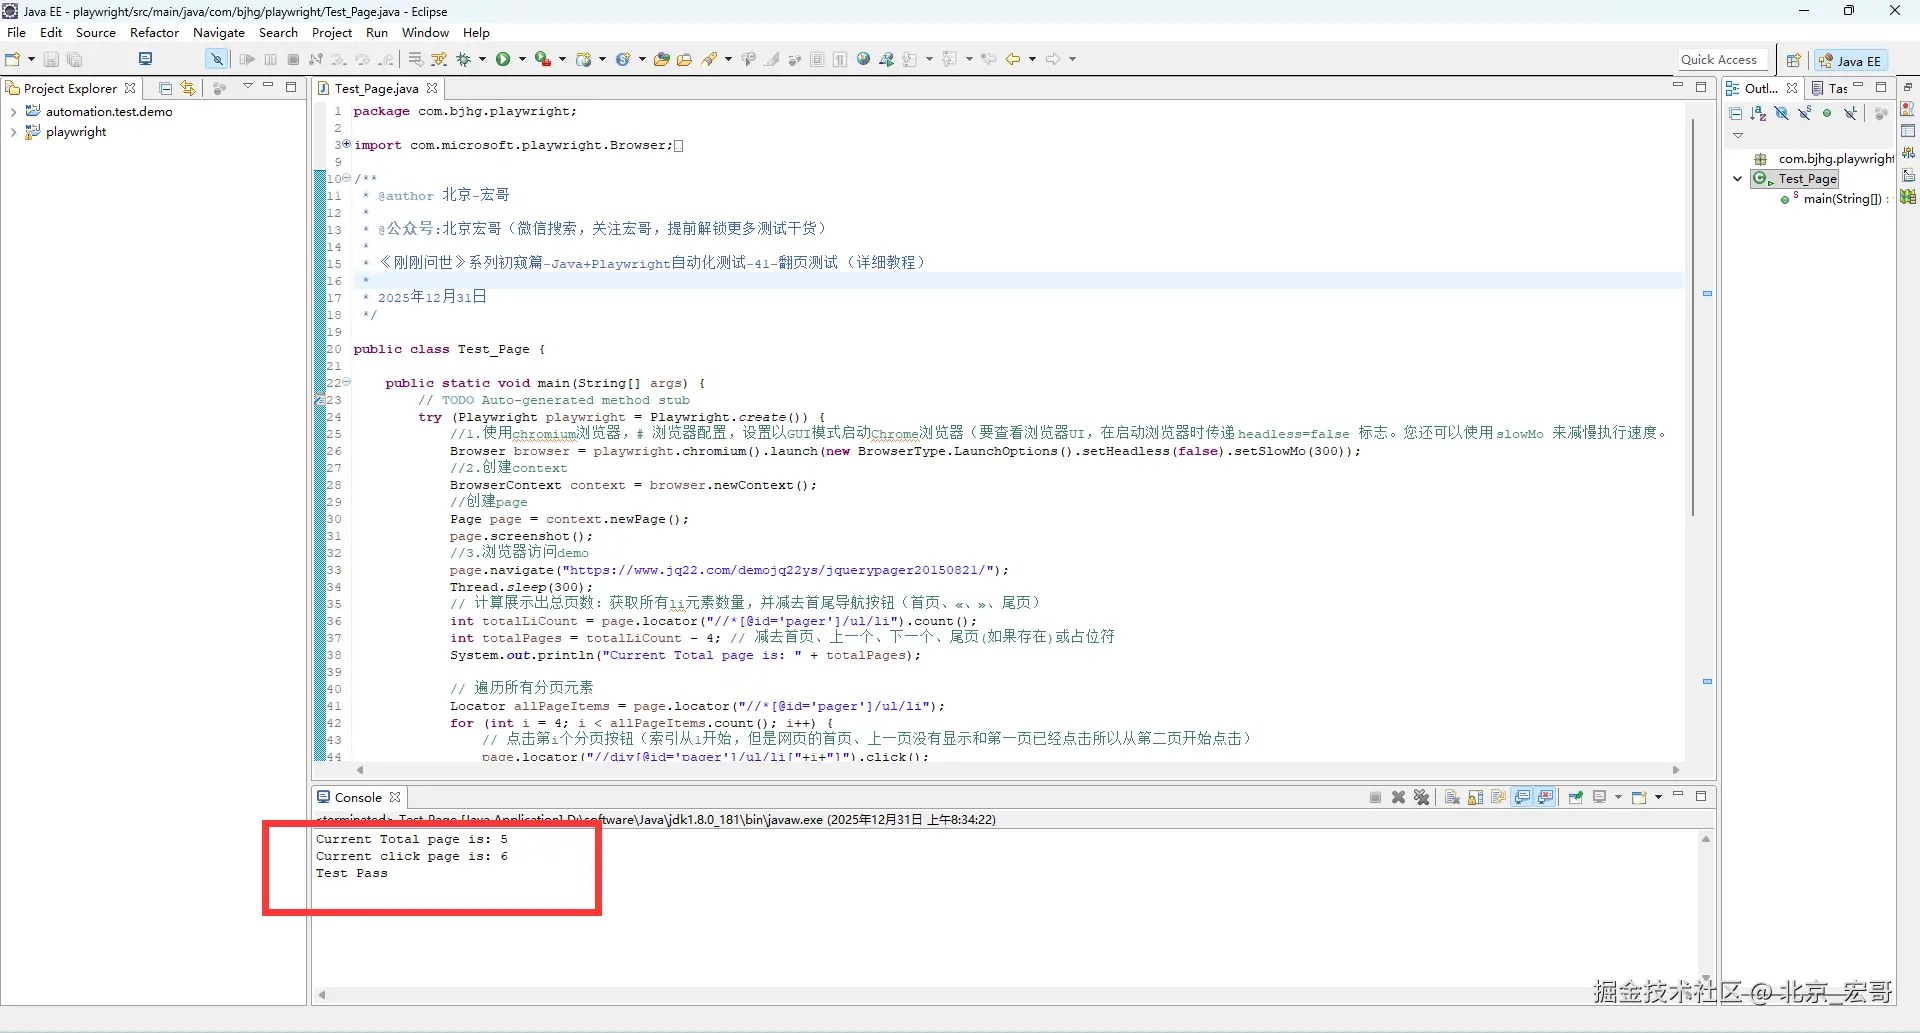
Task: Open the Source menu
Action: (96, 33)
